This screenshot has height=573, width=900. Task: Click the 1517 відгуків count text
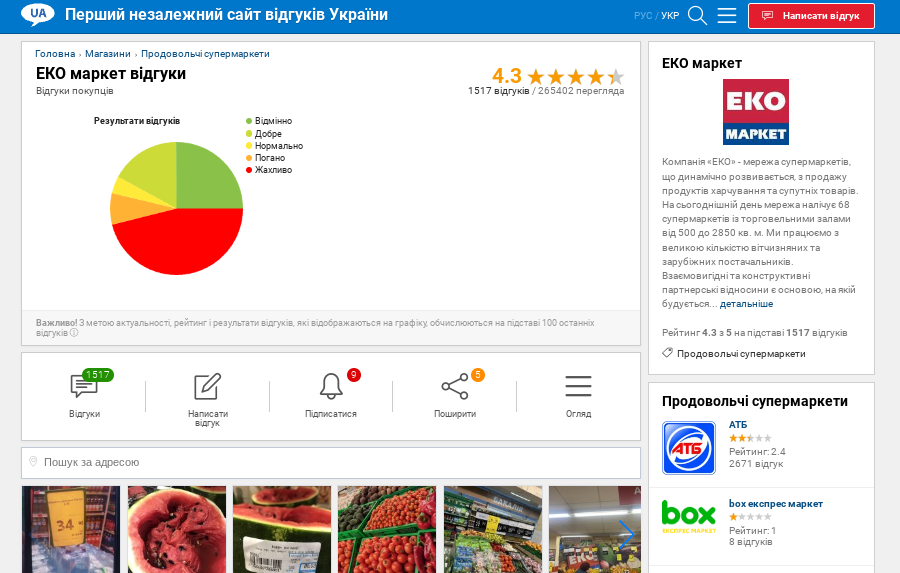pyautogui.click(x=498, y=91)
